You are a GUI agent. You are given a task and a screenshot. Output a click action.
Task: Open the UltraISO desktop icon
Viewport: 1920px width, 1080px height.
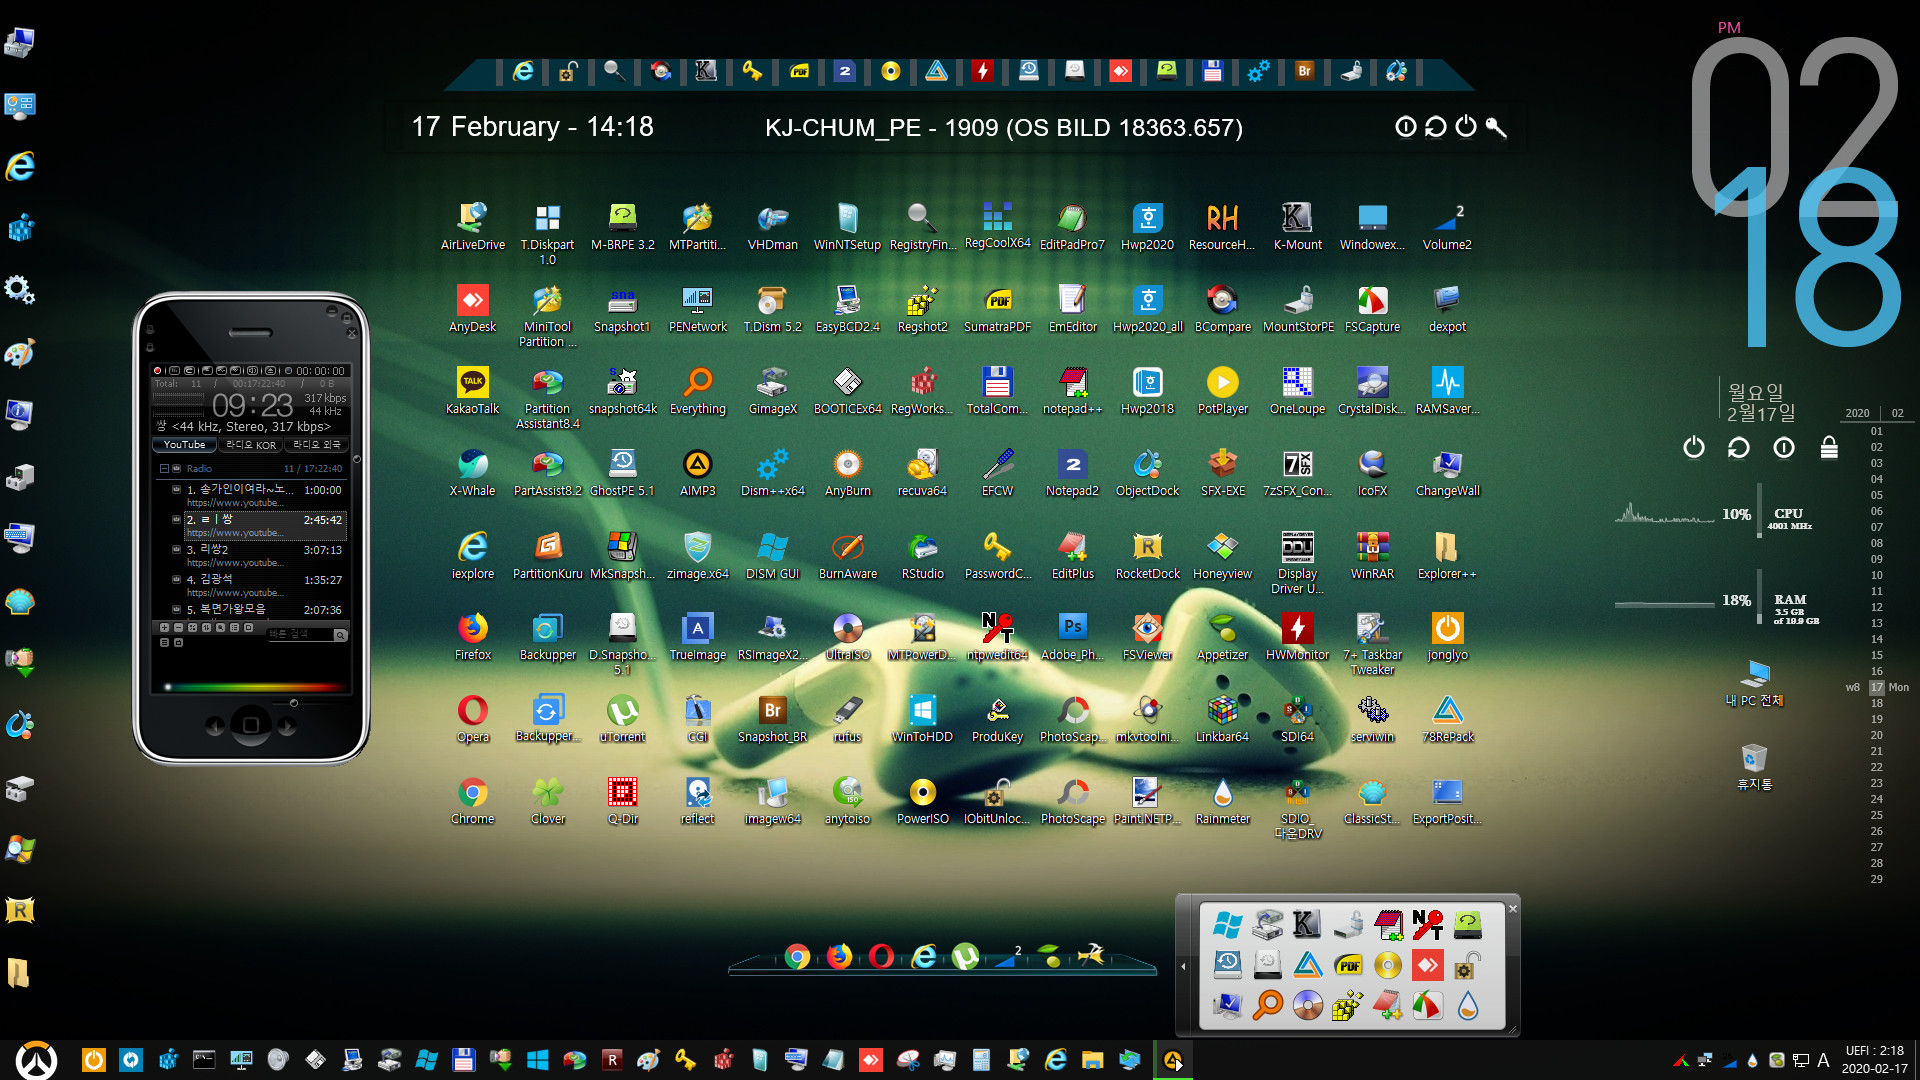pos(847,637)
